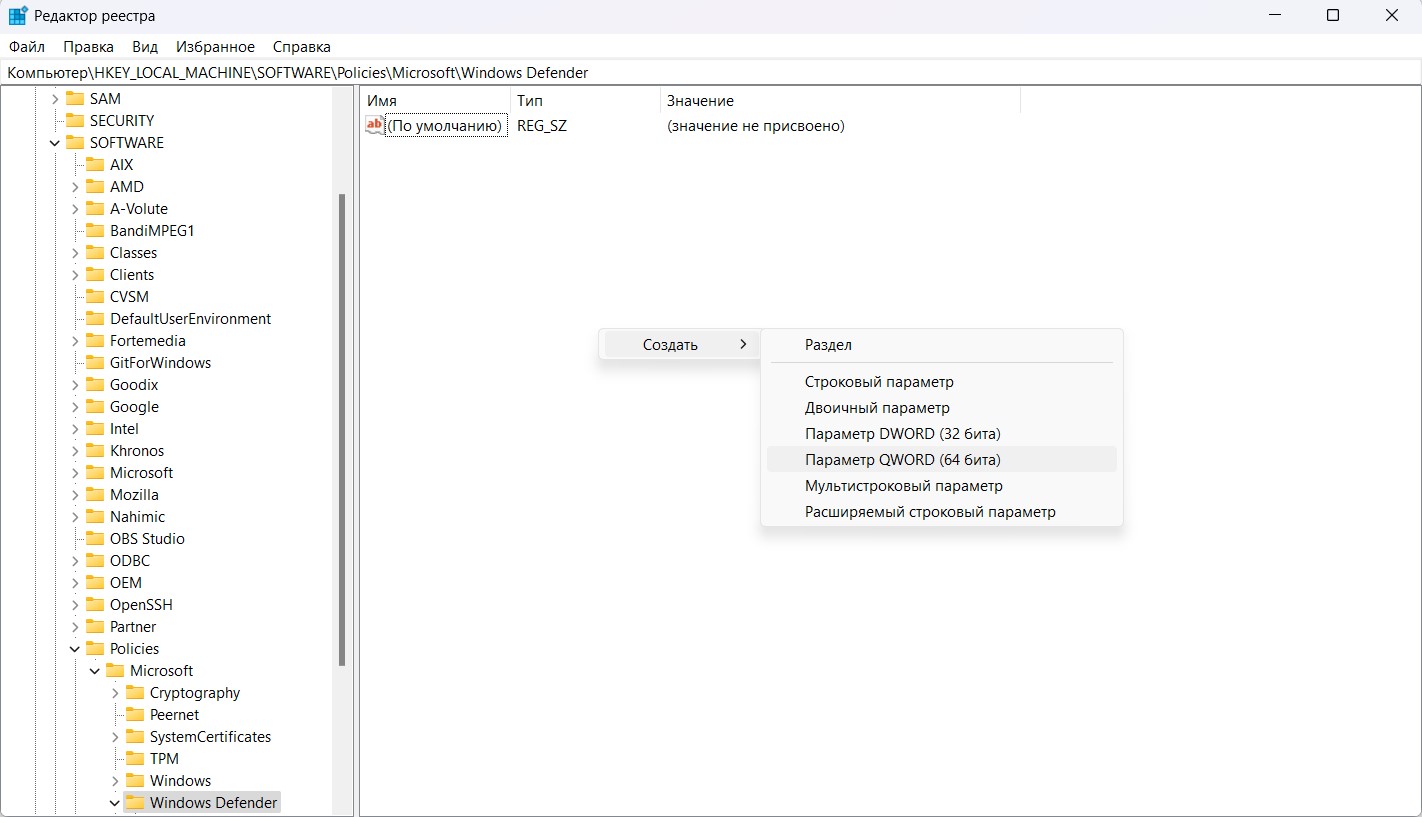Screen dimensions: 1422x817
Task: Click the Fortemedia folder icon
Action: click(x=95, y=340)
